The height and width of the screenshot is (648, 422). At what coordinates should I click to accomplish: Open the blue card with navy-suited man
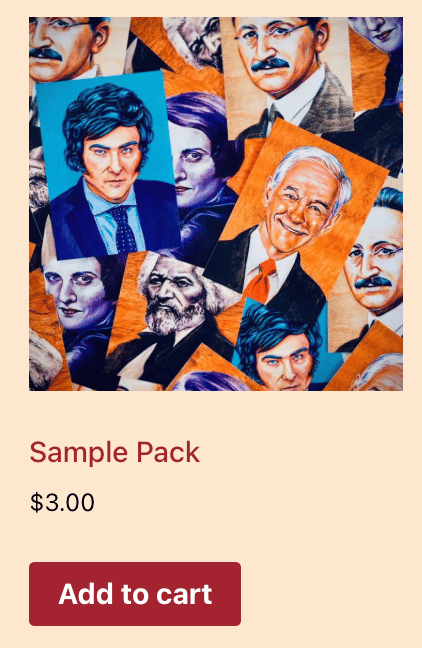(x=109, y=165)
